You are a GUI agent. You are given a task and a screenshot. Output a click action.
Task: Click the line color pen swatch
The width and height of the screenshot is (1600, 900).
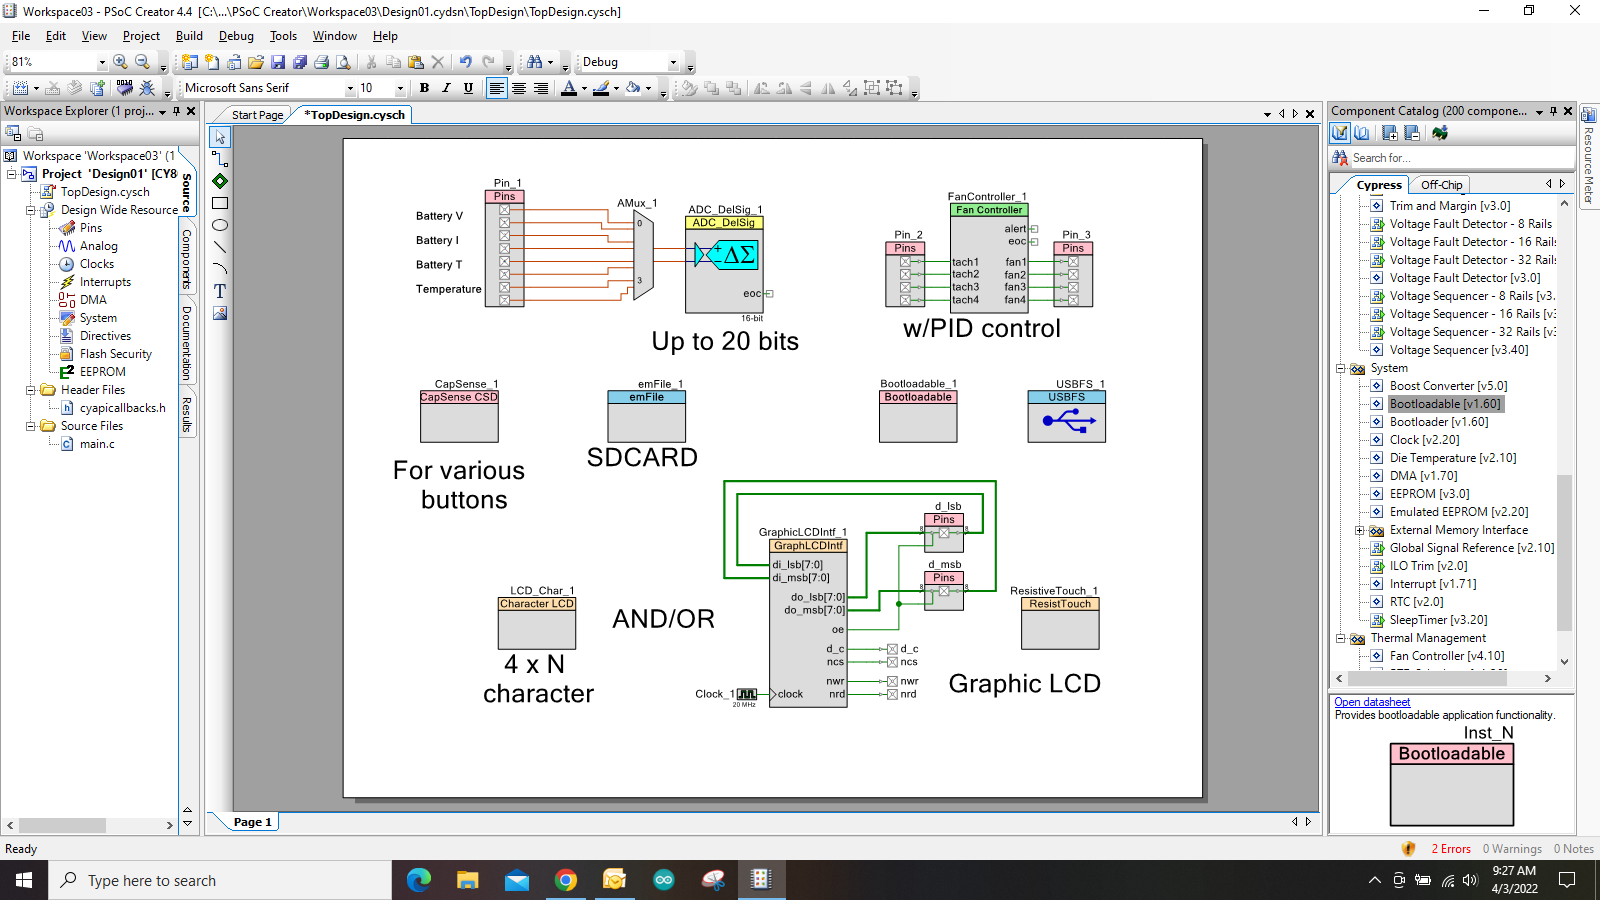pos(600,88)
